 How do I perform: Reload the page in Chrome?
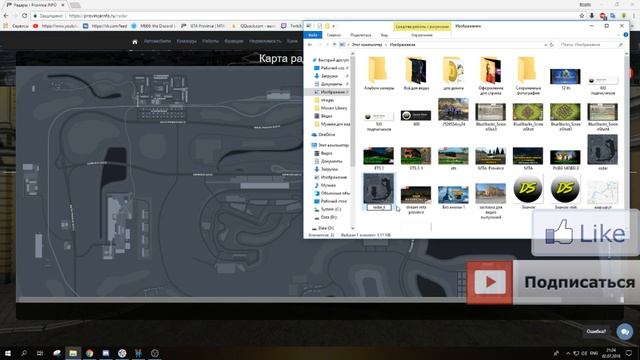pos(24,16)
